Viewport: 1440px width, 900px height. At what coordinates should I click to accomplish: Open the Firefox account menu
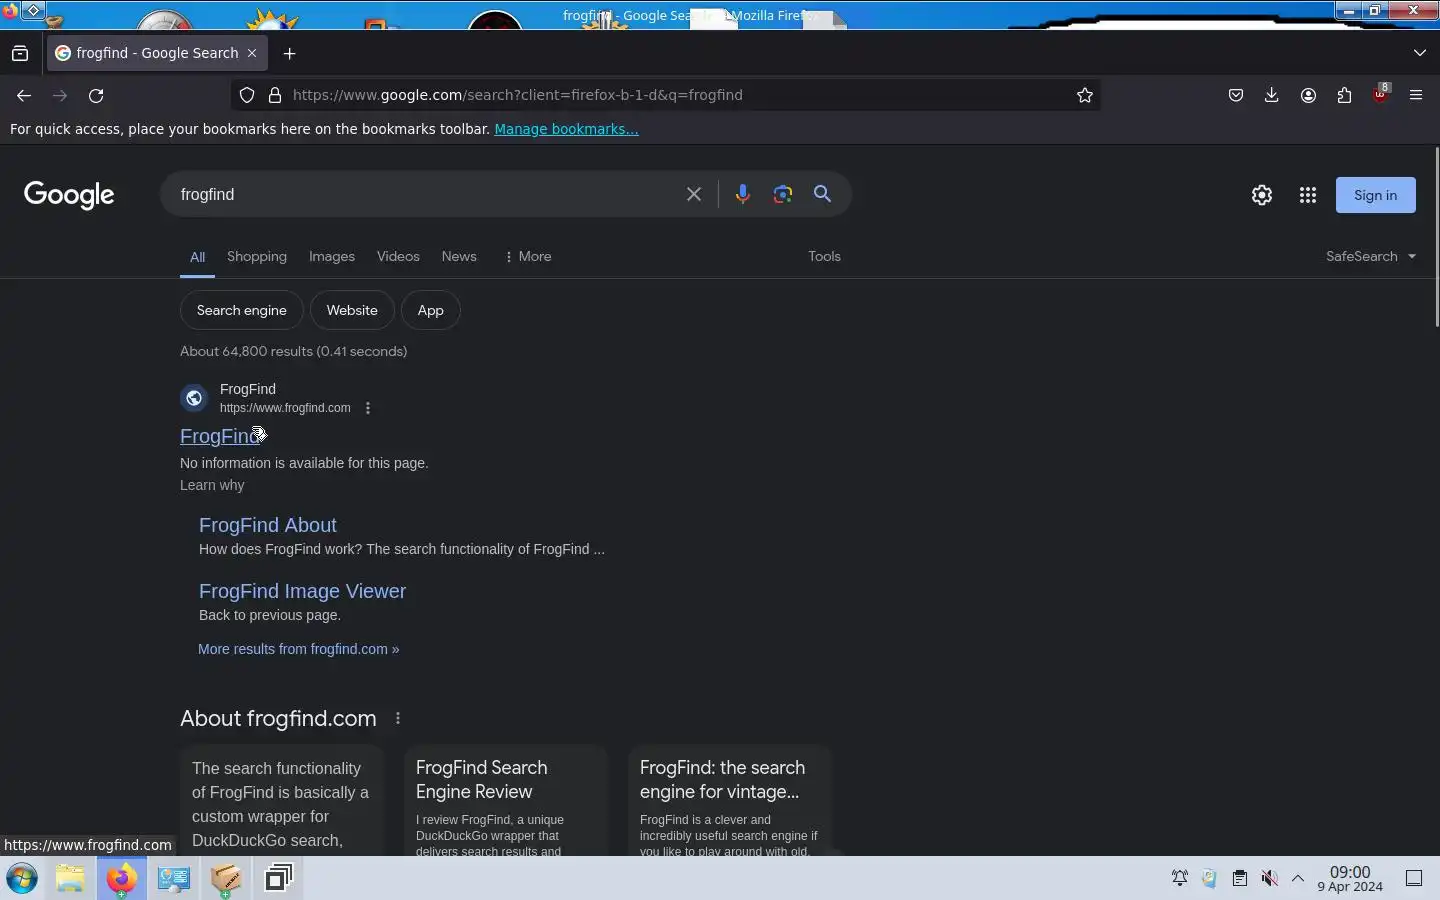point(1308,95)
